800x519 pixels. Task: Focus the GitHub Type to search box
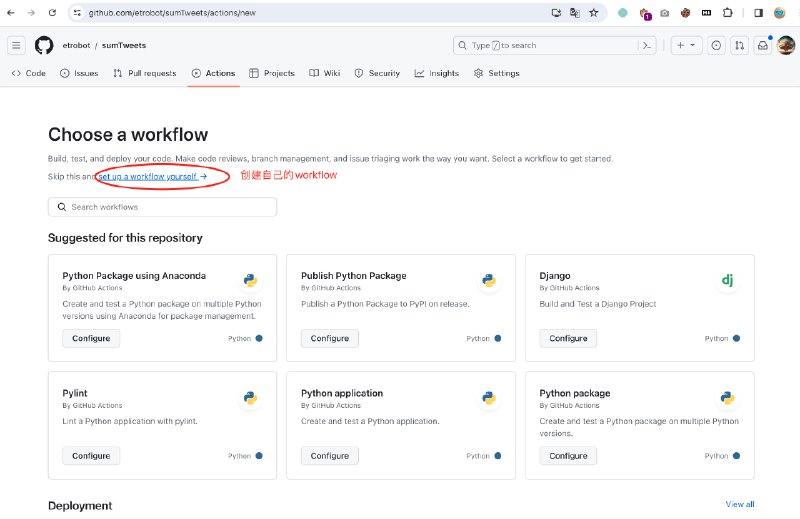click(x=555, y=45)
